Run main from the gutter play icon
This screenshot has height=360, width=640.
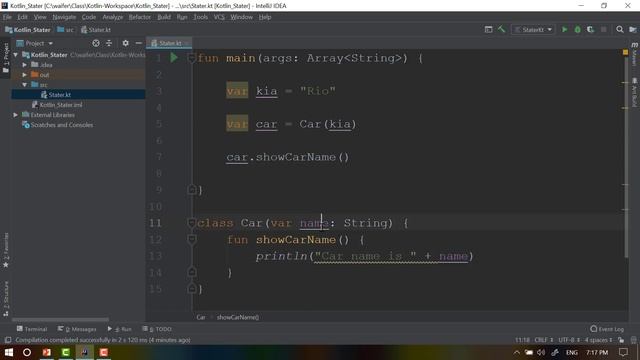(x=174, y=58)
